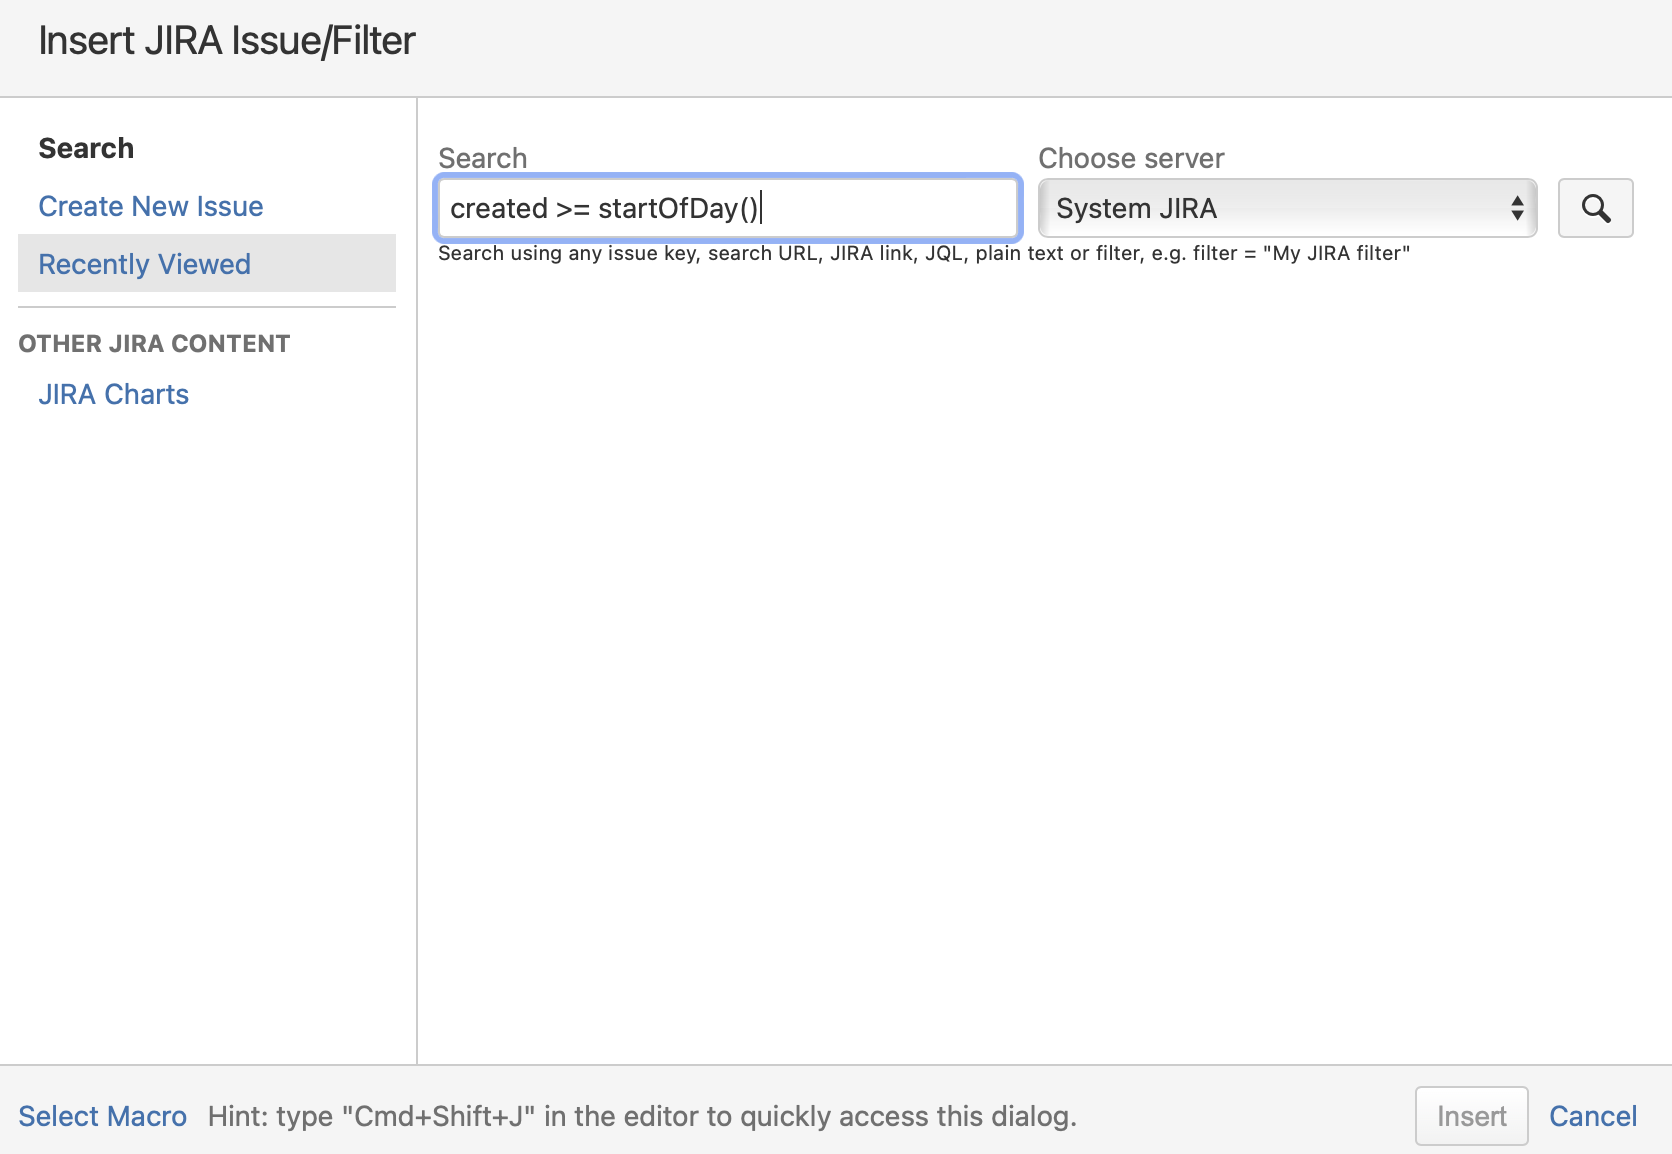1672x1154 pixels.
Task: Change server via the Choose server combo box
Action: [x=1286, y=208]
